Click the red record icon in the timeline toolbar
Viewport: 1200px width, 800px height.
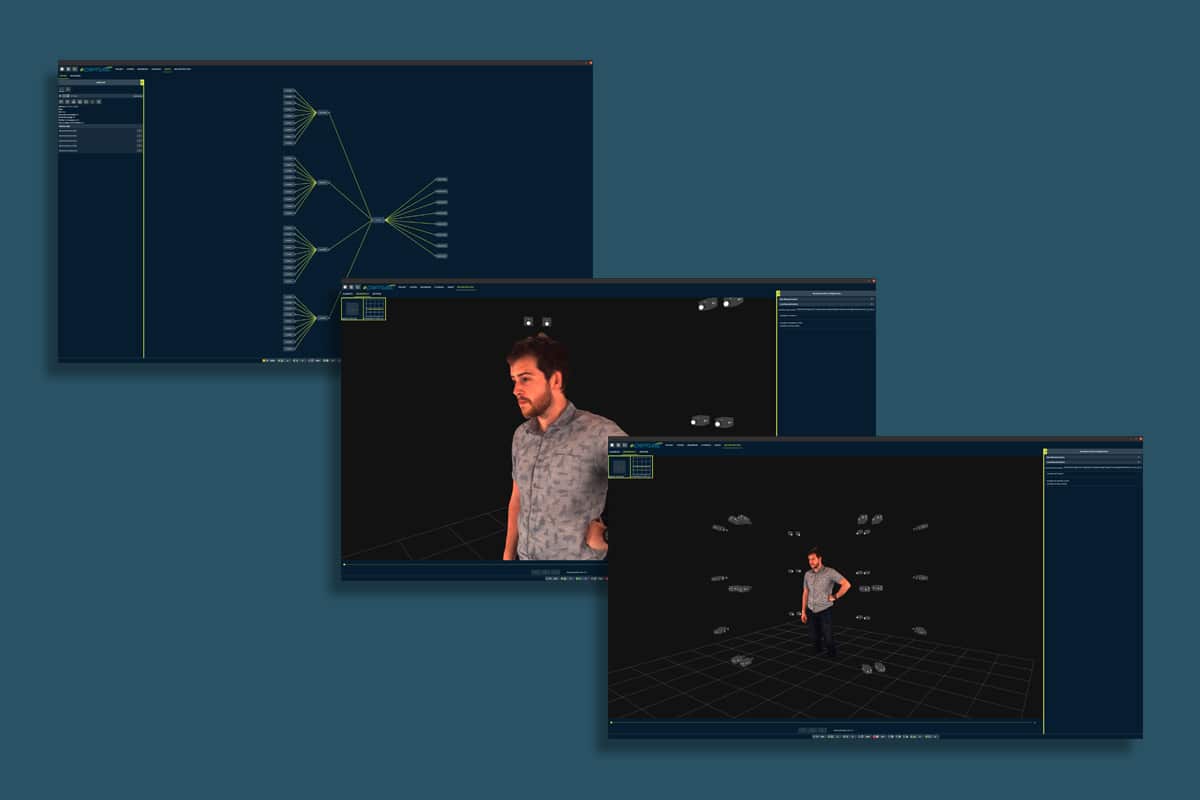[x=873, y=737]
